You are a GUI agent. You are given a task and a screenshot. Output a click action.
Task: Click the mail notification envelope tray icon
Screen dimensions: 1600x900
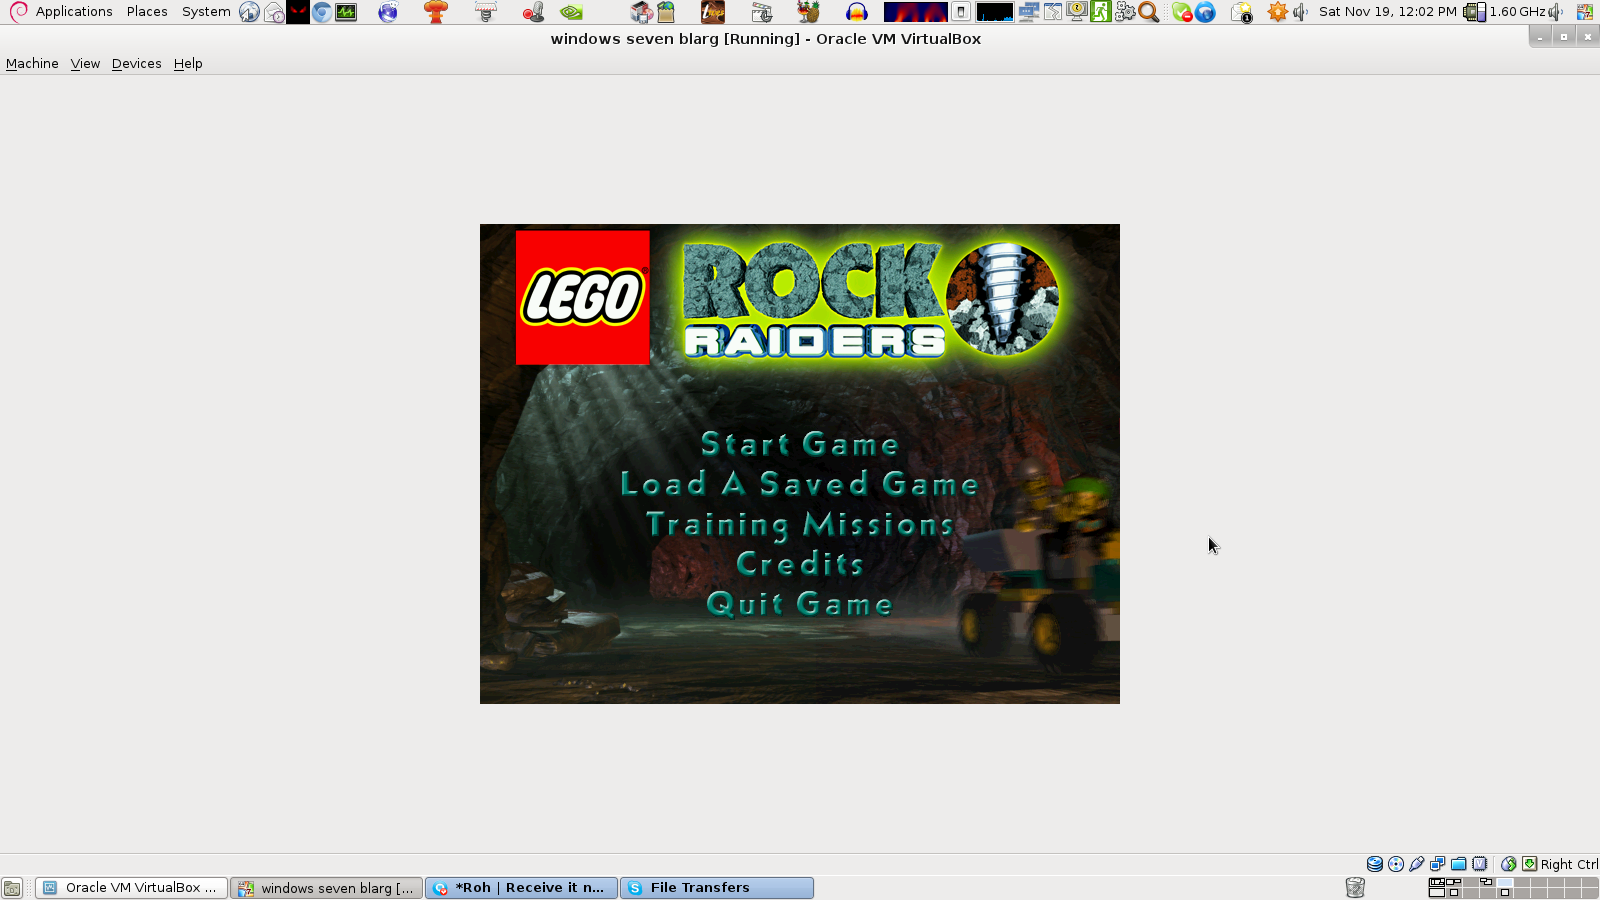tap(1241, 12)
